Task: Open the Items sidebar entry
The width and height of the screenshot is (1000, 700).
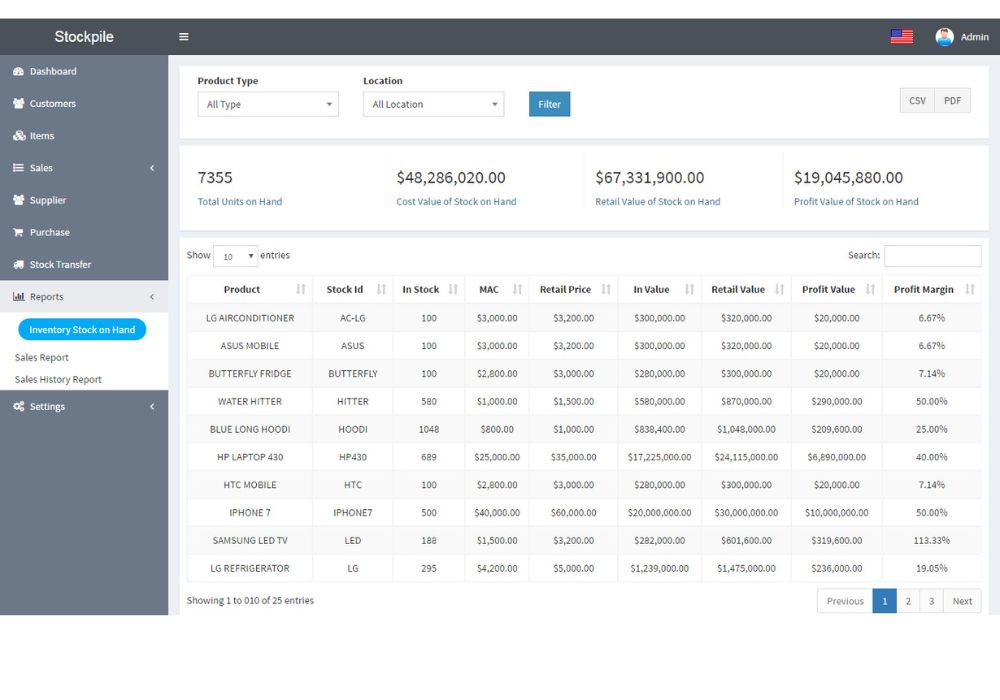Action: (x=41, y=136)
